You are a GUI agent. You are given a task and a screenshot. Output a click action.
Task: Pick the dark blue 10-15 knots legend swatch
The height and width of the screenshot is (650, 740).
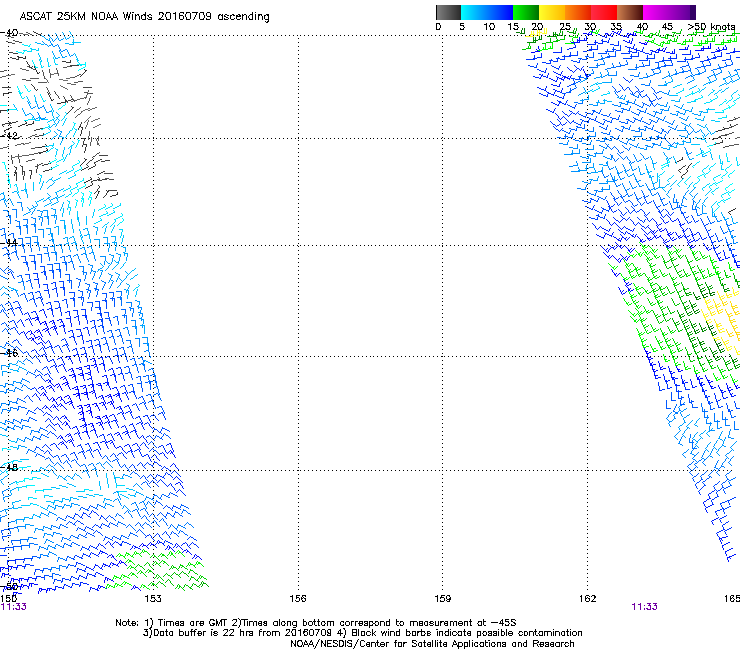point(500,12)
